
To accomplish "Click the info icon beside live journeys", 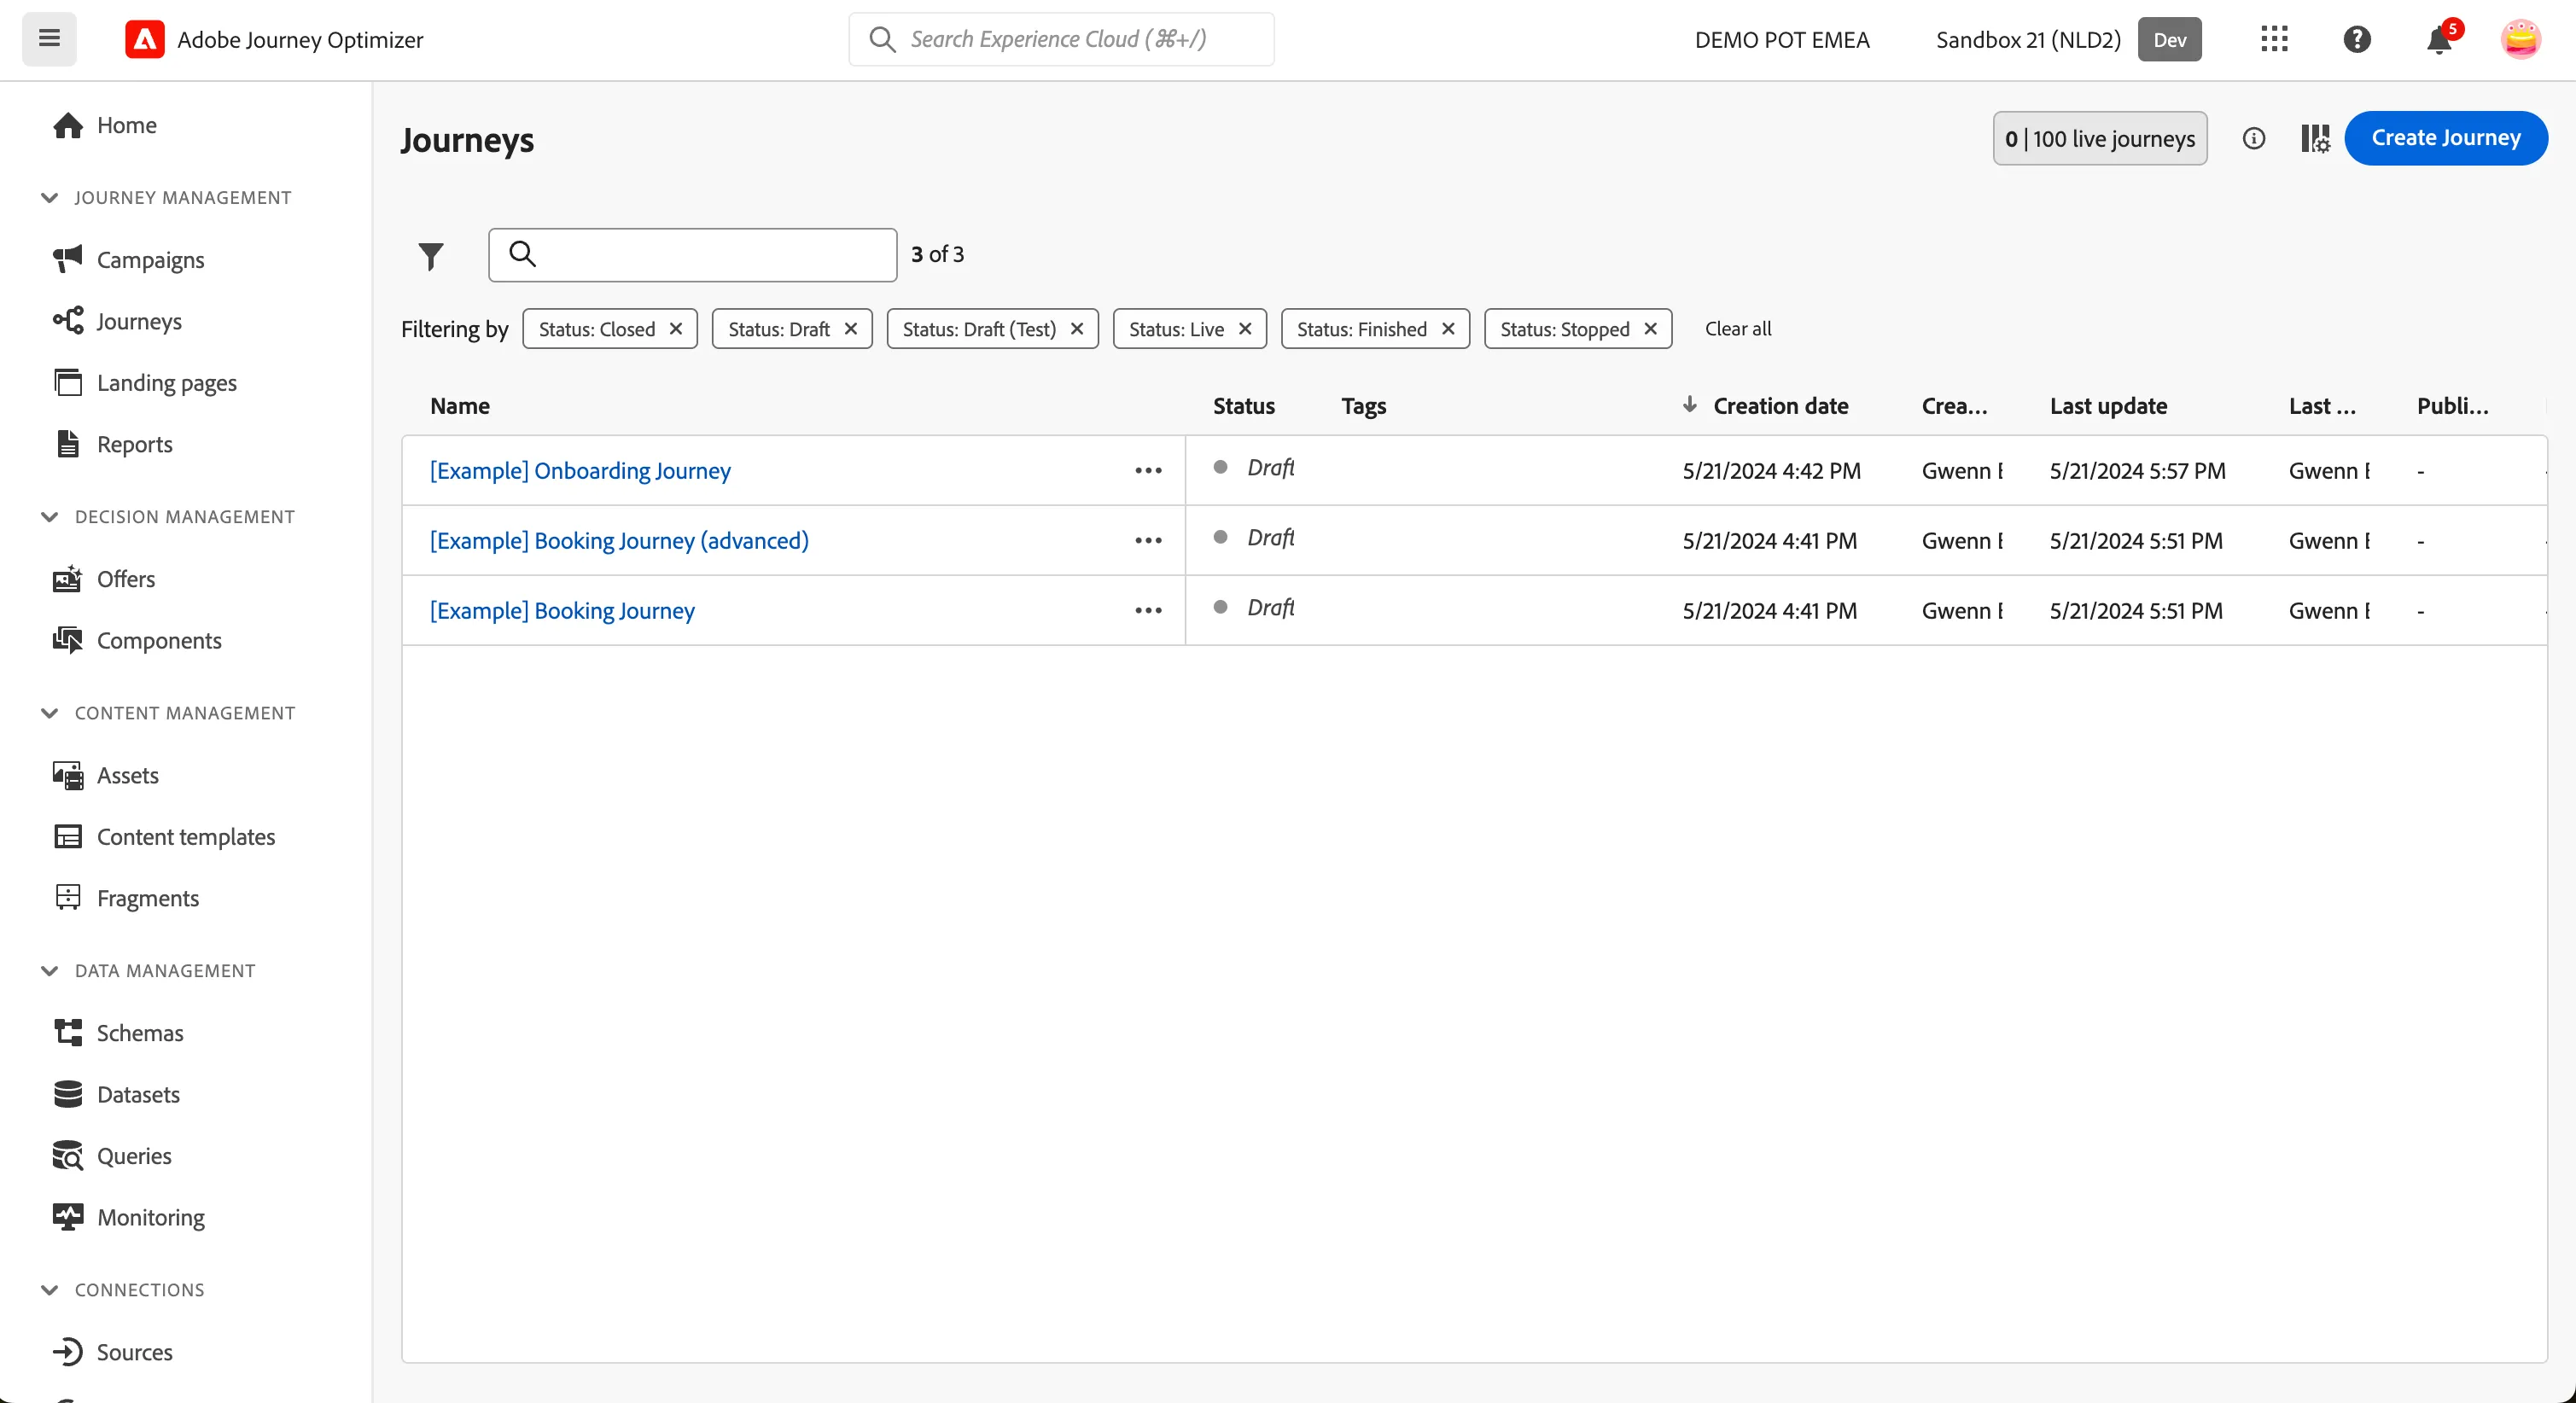I will click(2253, 138).
